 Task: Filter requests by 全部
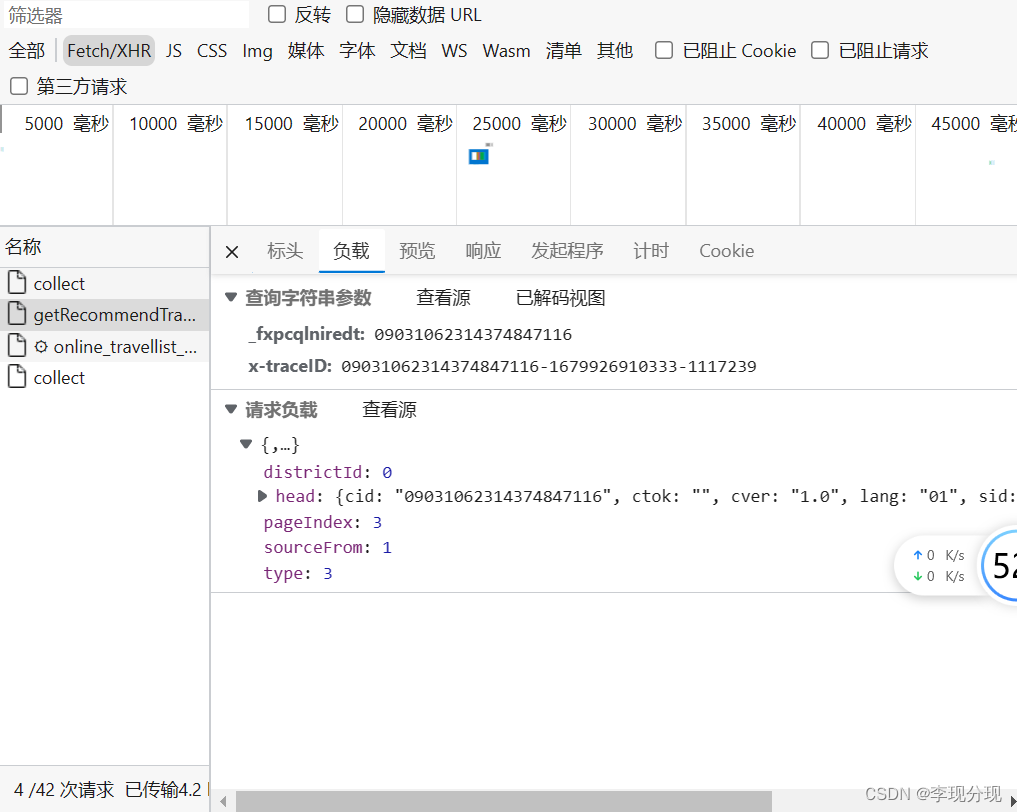[x=27, y=51]
